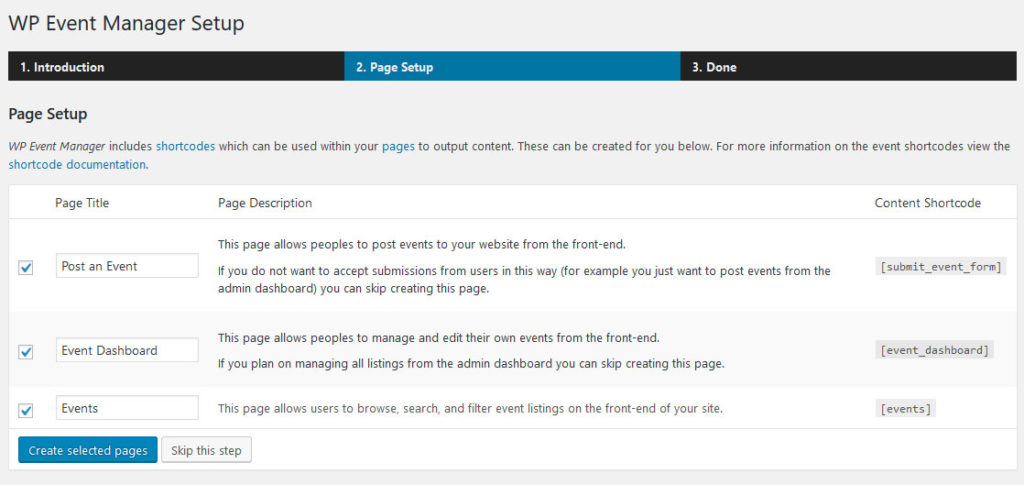Jump to the 3. Done step

(848, 67)
